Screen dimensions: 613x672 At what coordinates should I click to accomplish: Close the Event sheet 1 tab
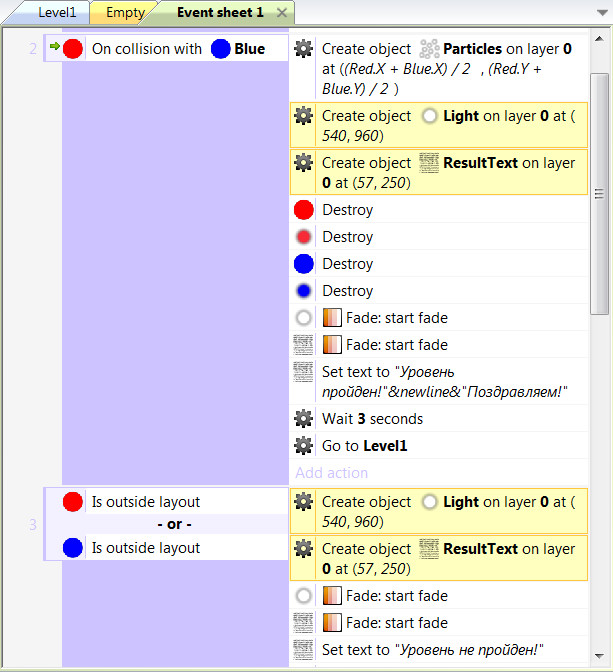[282, 13]
